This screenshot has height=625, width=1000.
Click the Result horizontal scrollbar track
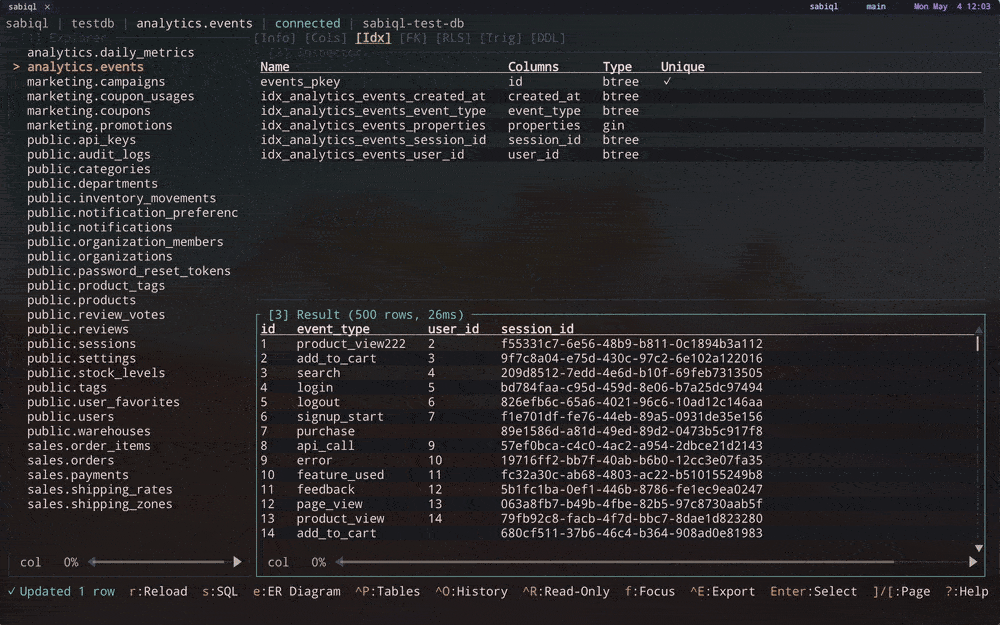(x=656, y=562)
